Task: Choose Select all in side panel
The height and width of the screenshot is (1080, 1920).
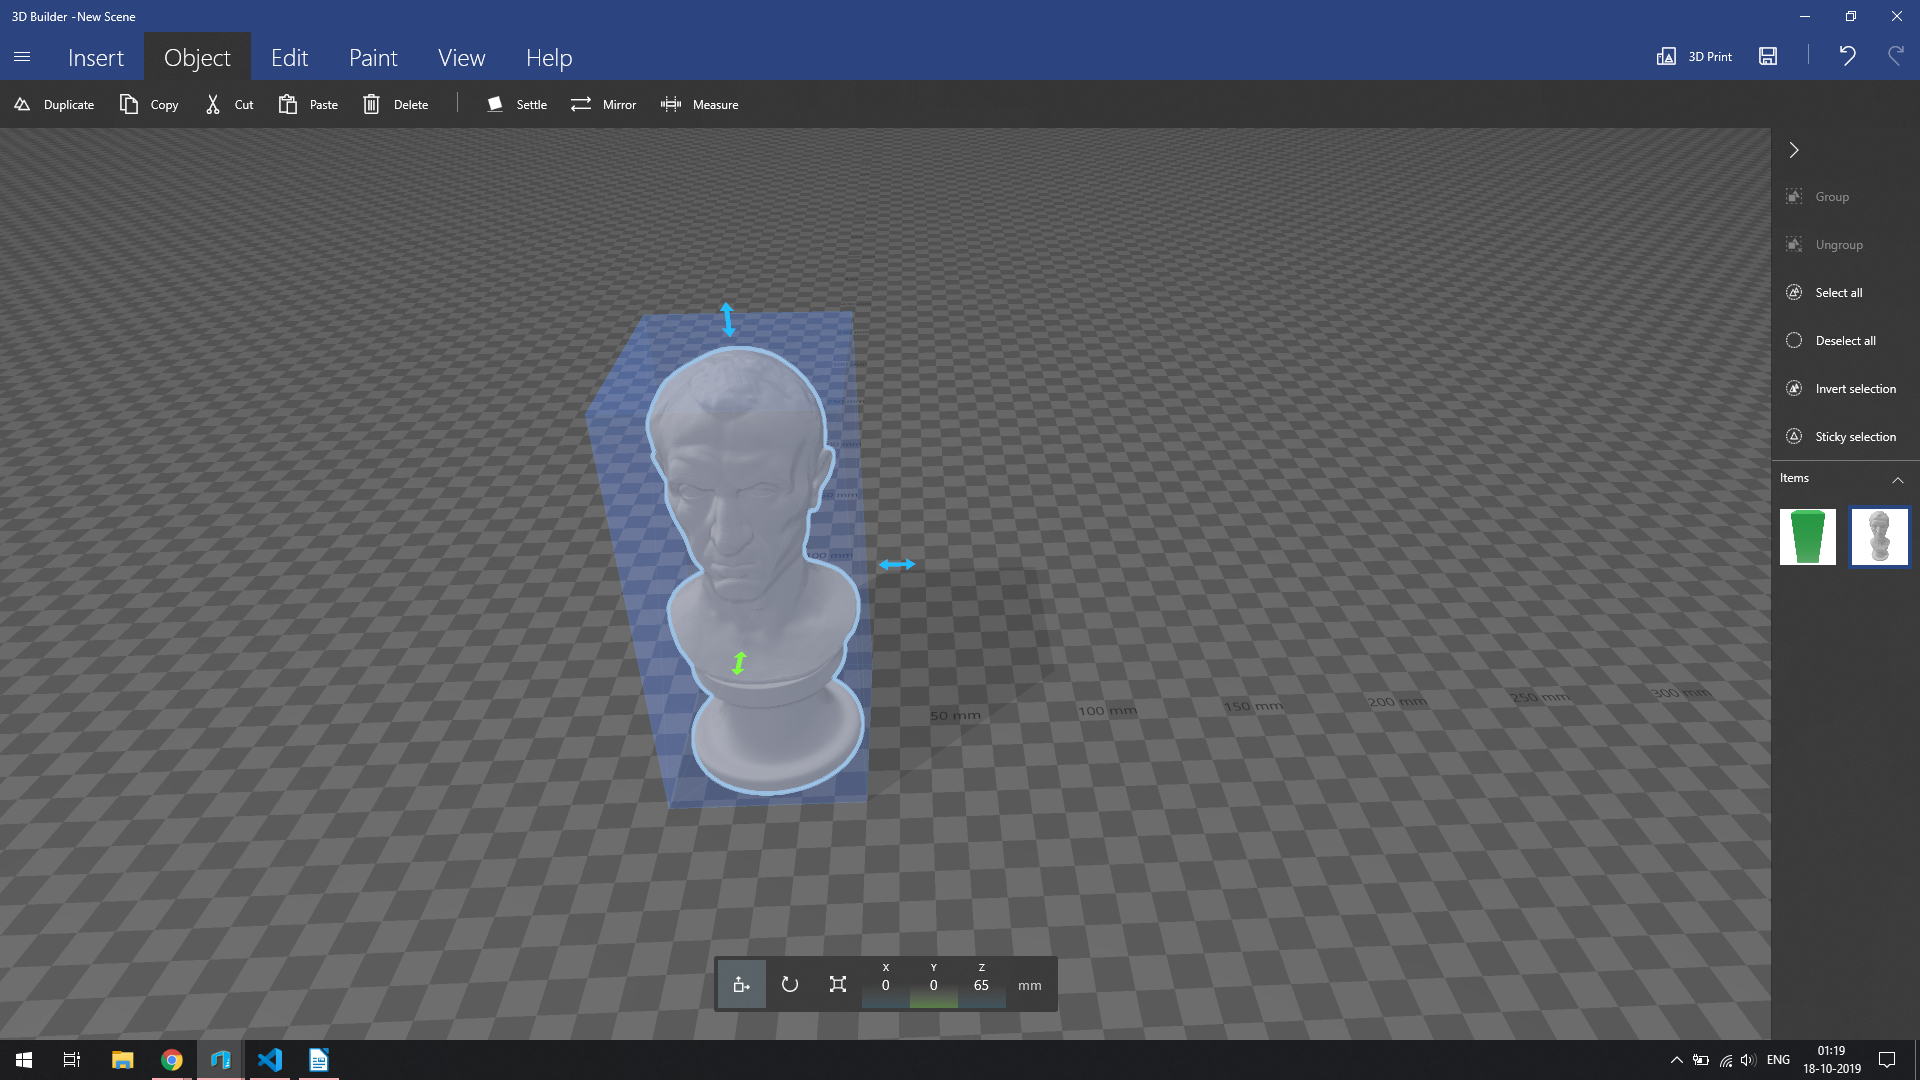Action: pyautogui.click(x=1824, y=293)
